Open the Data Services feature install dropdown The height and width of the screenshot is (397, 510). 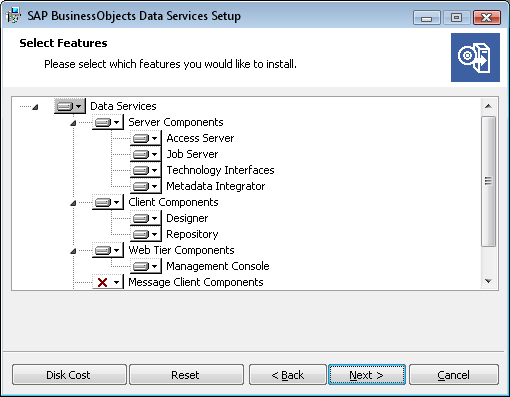(70, 106)
